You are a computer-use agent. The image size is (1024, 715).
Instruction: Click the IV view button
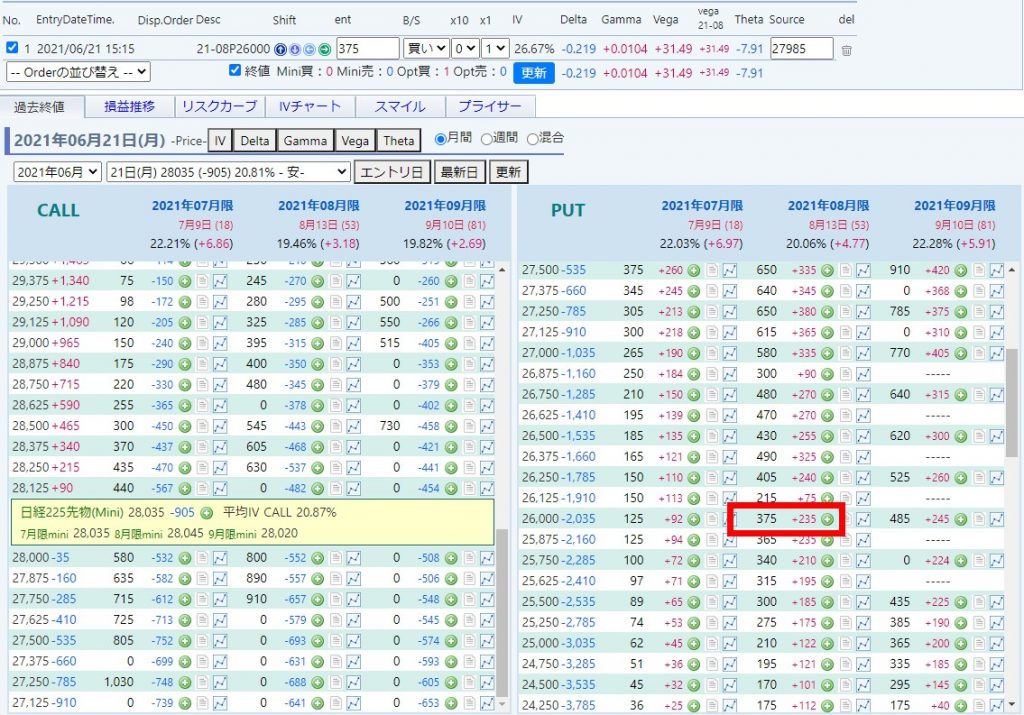tap(219, 141)
